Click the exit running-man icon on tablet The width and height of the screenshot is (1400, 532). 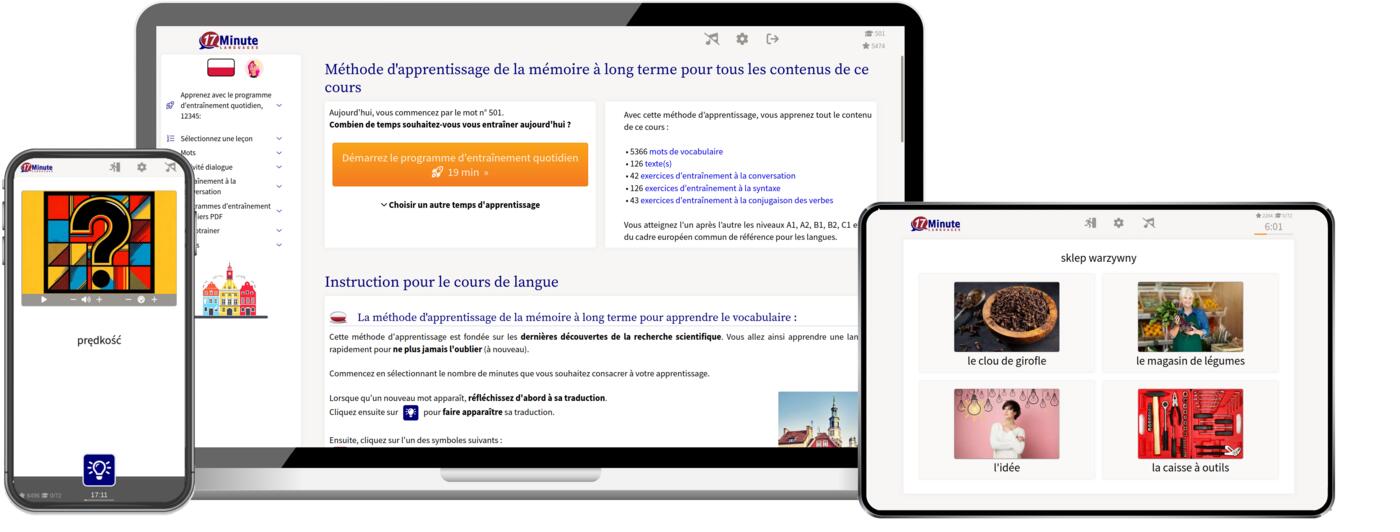tap(1090, 223)
